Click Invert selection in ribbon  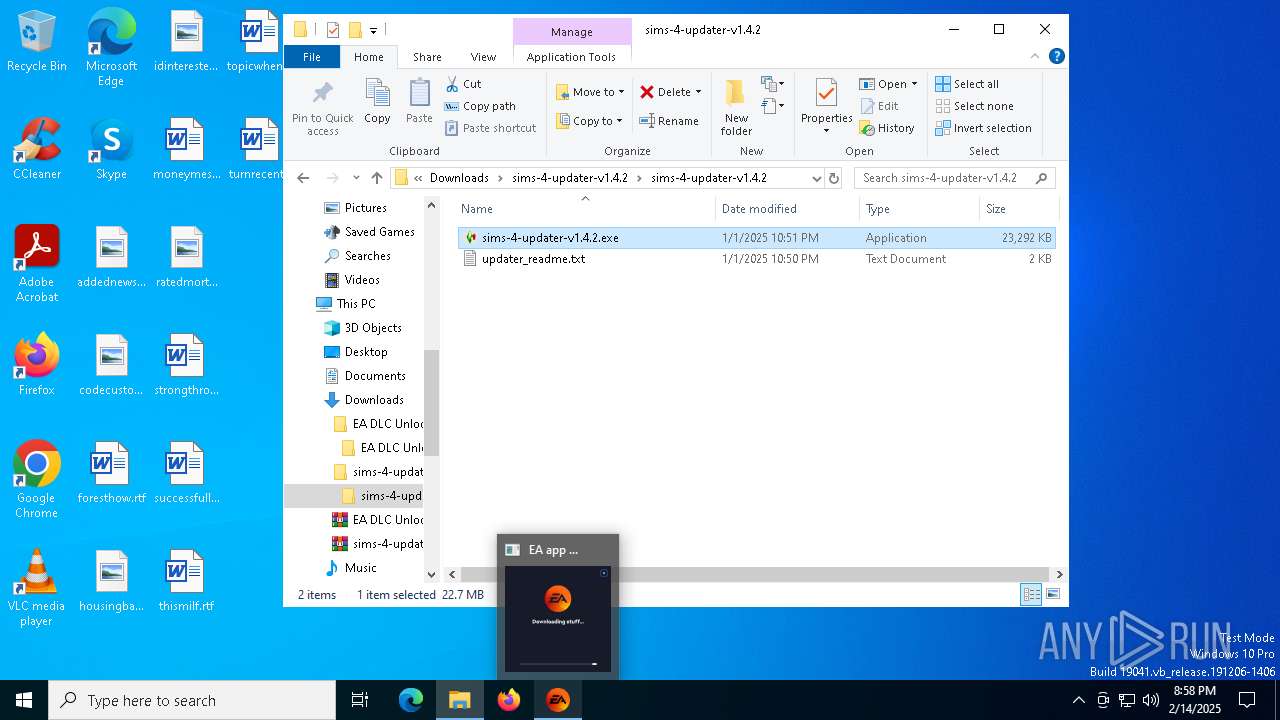pos(983,128)
